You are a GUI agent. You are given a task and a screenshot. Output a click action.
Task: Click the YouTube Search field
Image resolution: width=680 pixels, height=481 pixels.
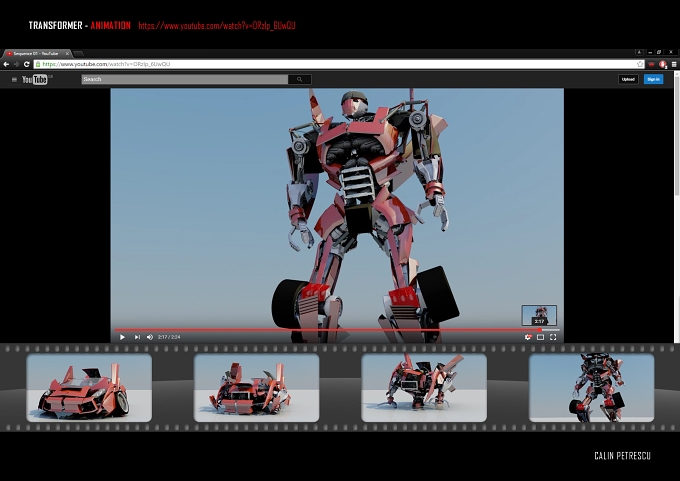point(185,79)
